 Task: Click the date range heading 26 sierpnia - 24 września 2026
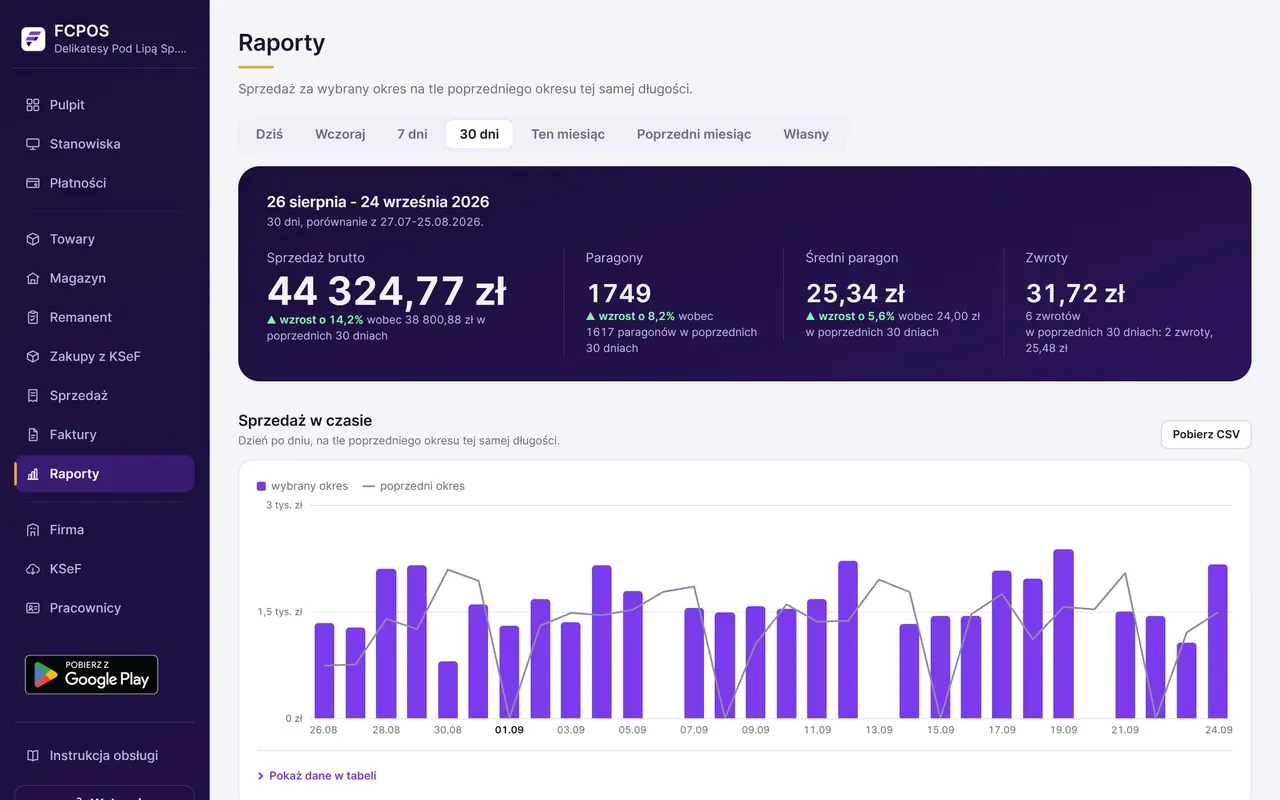click(378, 202)
